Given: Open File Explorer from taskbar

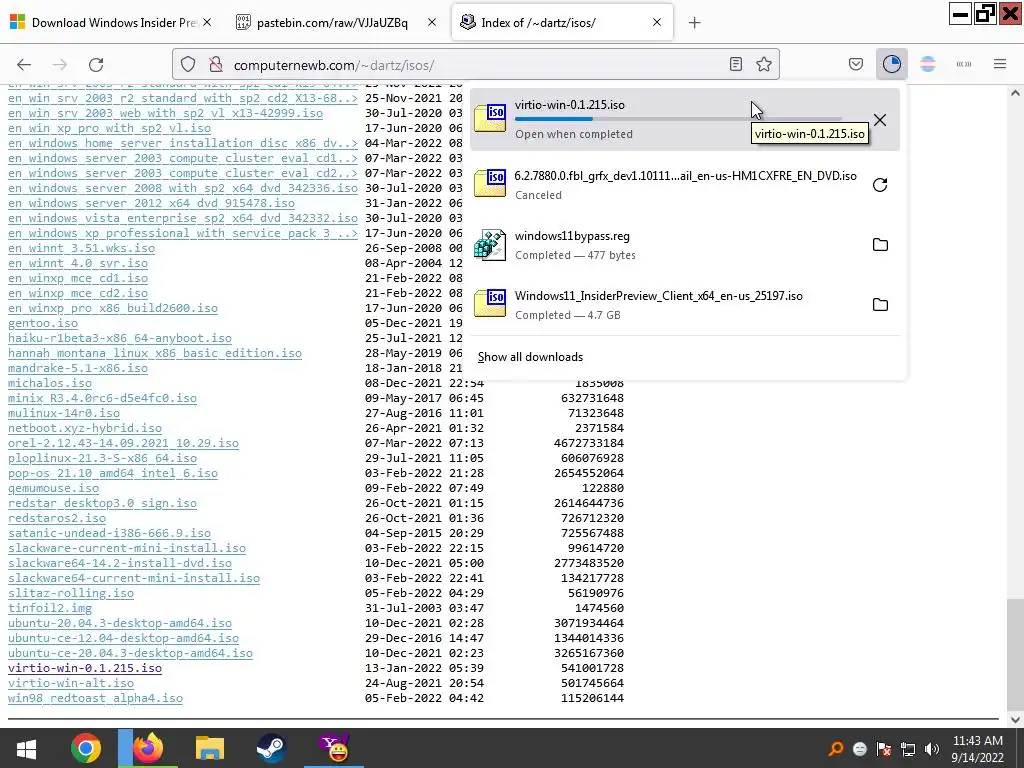Looking at the screenshot, I should [x=210, y=748].
